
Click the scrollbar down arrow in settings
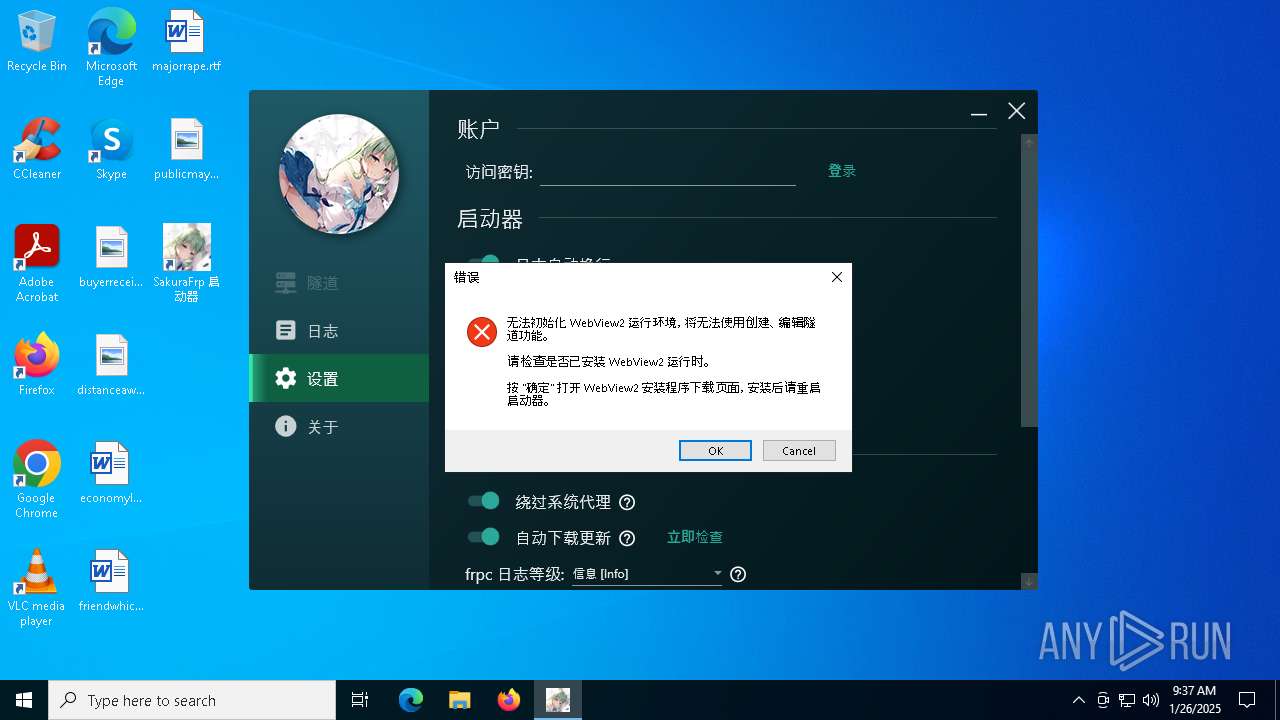(x=1029, y=581)
